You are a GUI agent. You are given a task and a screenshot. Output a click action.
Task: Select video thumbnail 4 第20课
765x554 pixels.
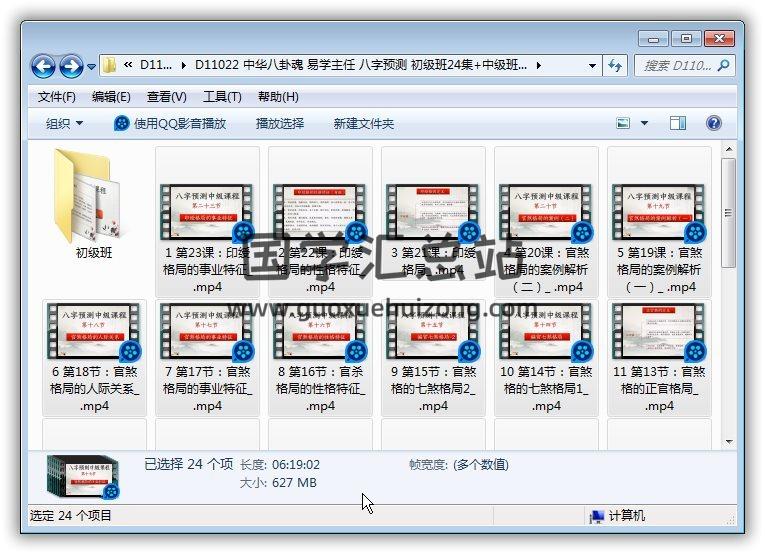click(x=546, y=213)
